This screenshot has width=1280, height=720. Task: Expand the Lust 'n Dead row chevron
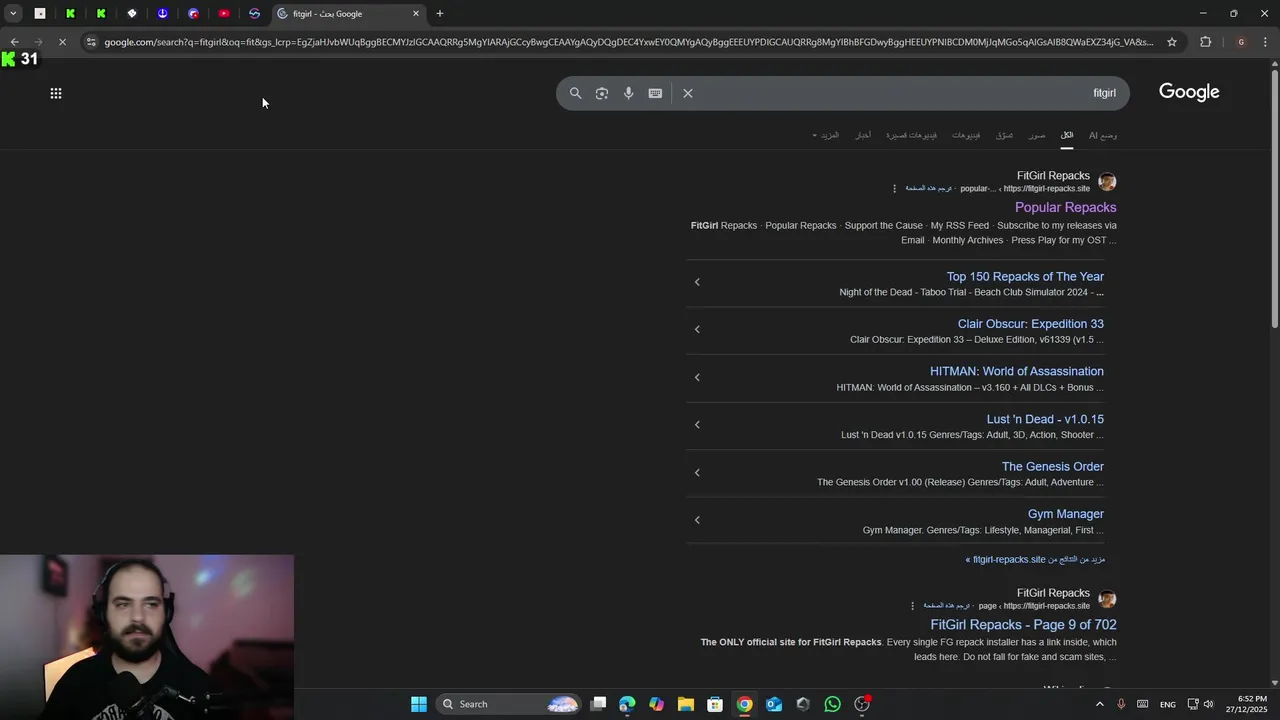pyautogui.click(x=697, y=424)
